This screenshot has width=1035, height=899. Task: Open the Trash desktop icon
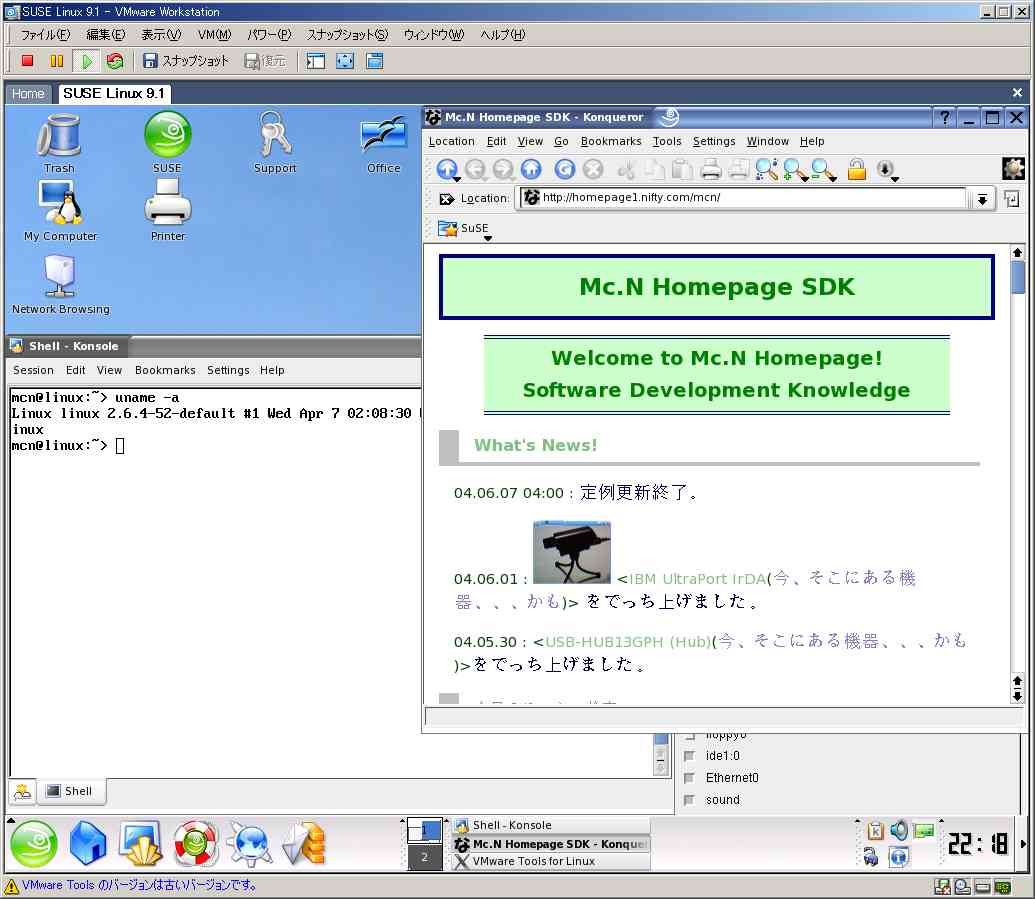point(59,140)
